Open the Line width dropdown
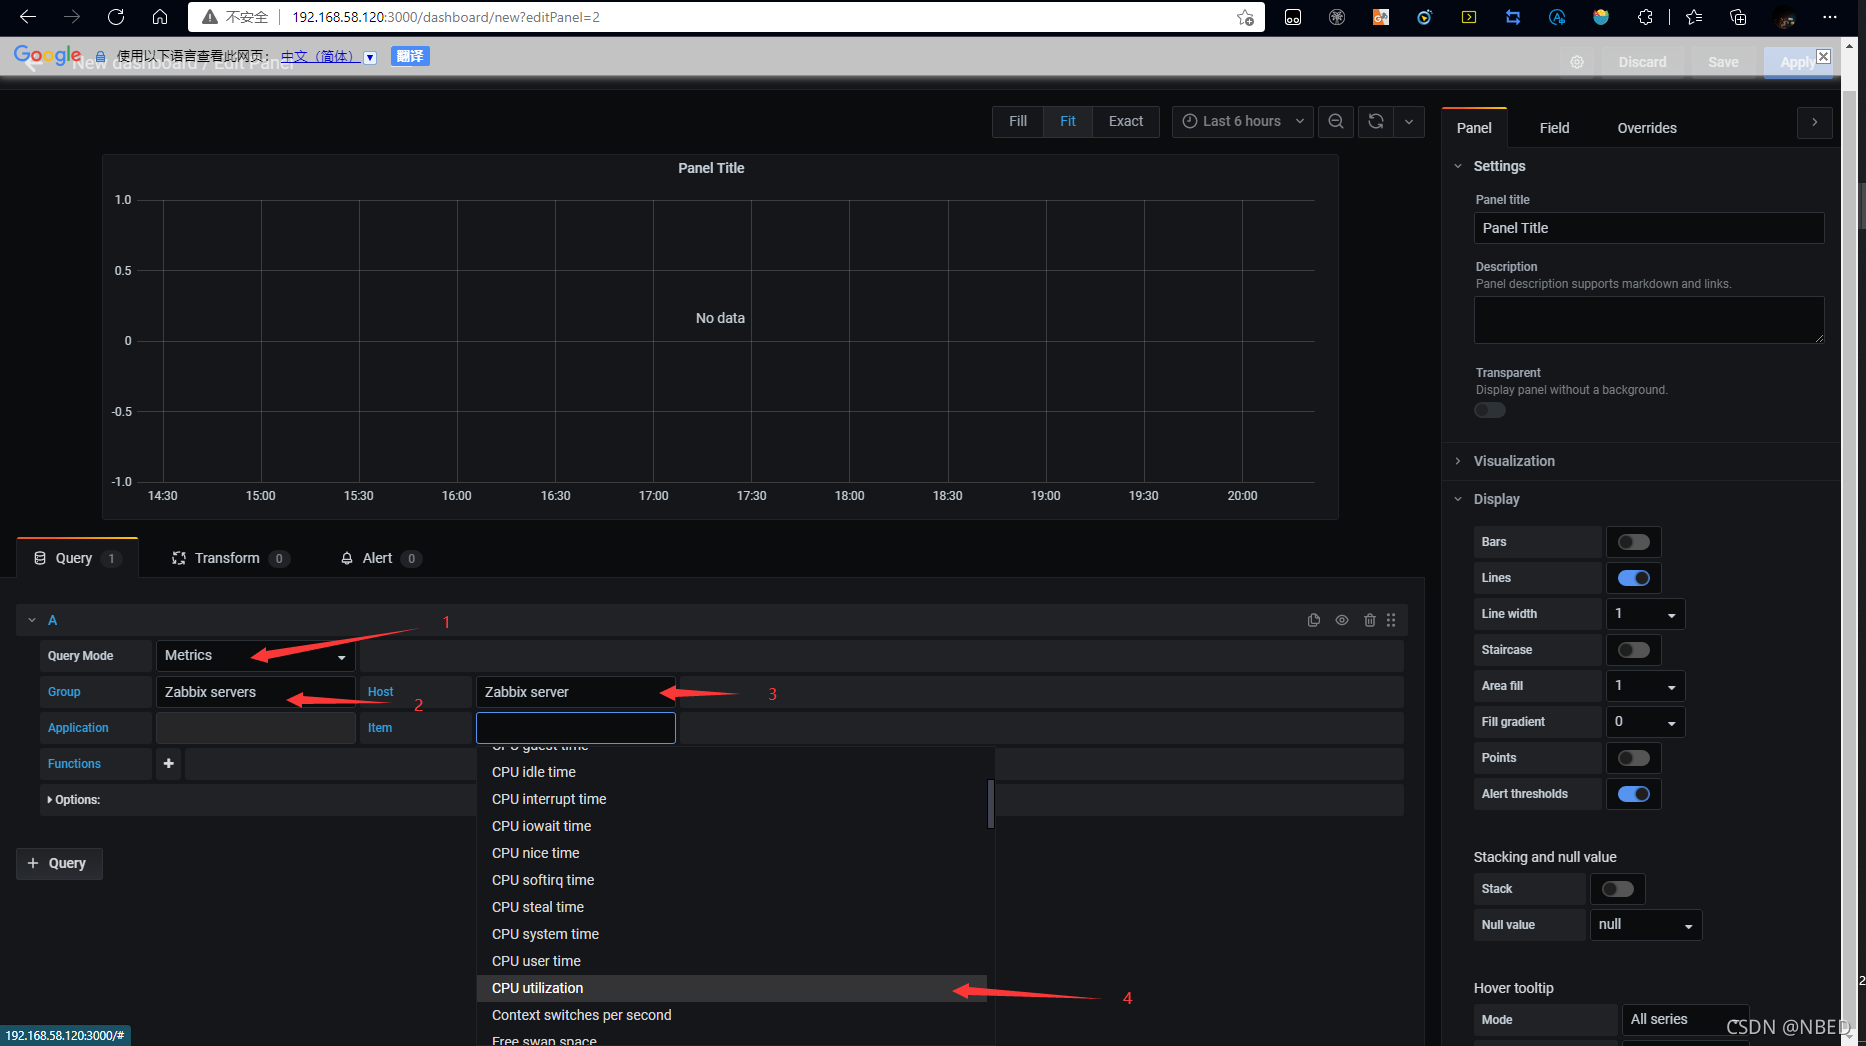The width and height of the screenshot is (1866, 1046). click(1646, 614)
